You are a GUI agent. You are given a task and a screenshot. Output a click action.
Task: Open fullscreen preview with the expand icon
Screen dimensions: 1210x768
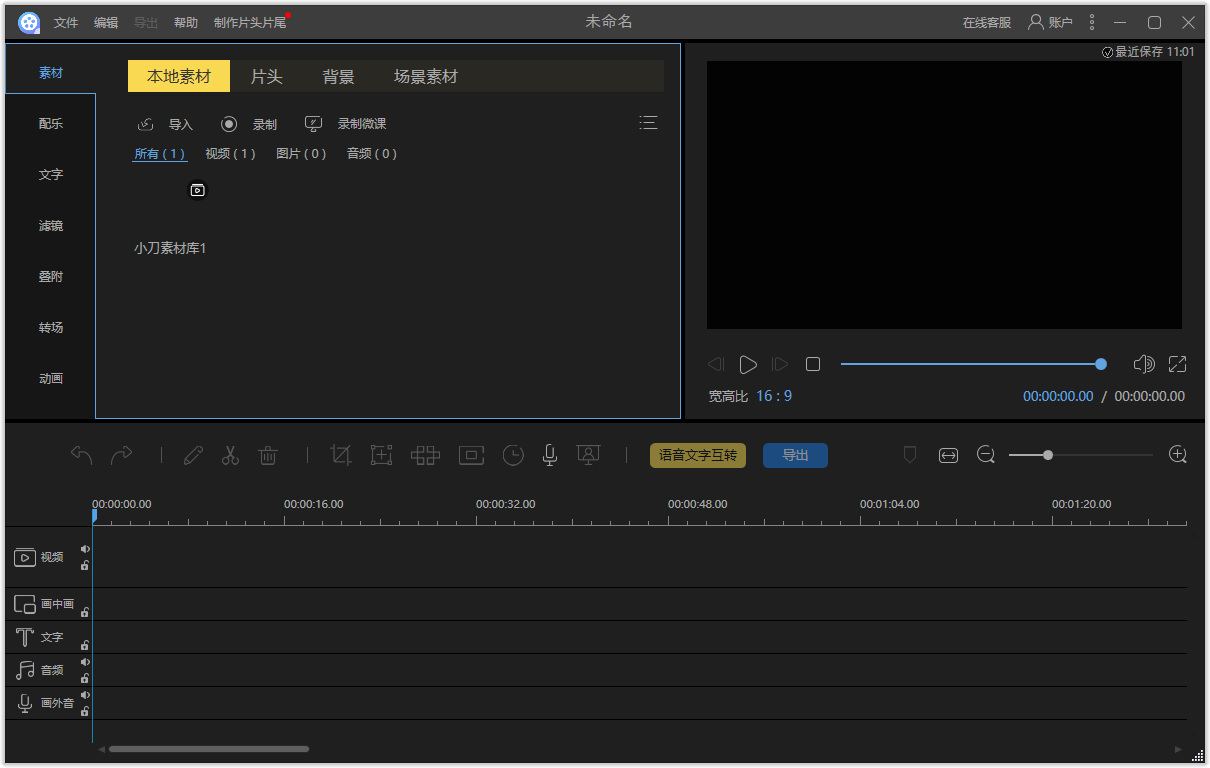(x=1177, y=365)
